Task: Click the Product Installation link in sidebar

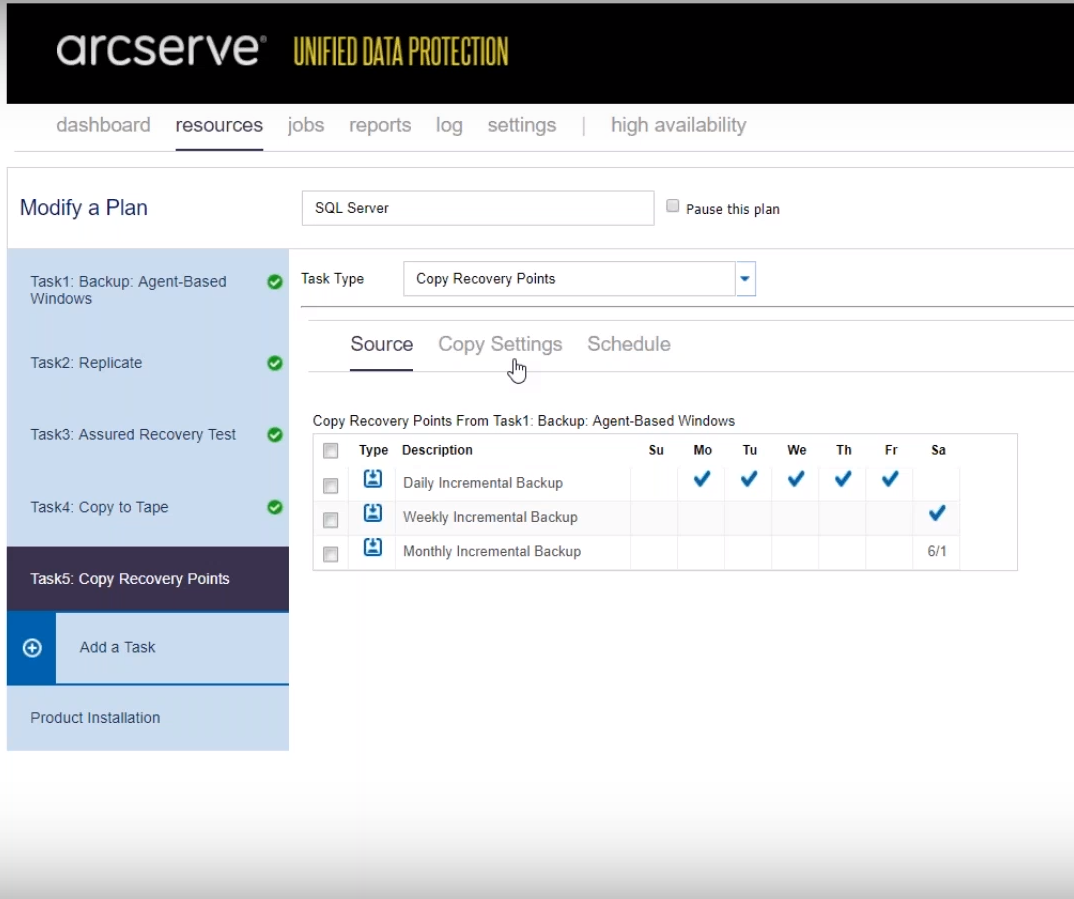Action: [95, 718]
